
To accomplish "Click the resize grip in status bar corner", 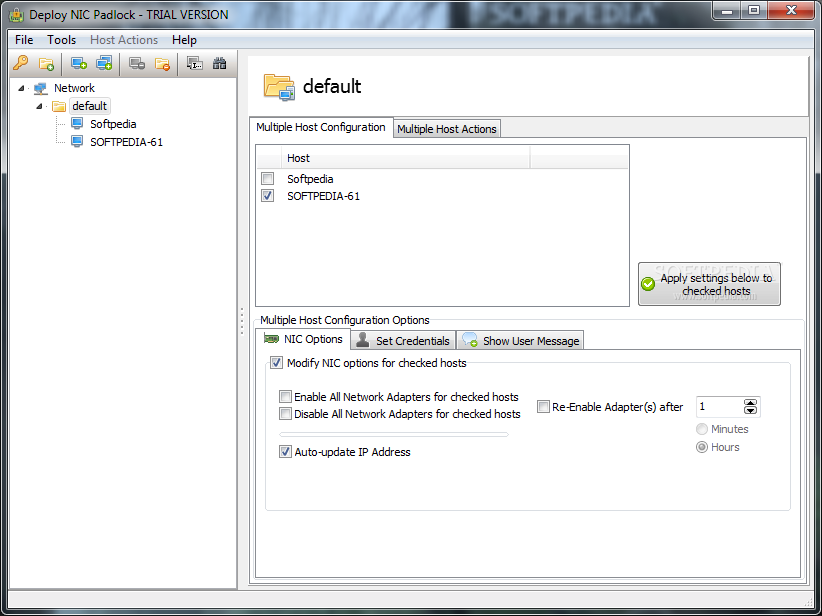I will 808,601.
